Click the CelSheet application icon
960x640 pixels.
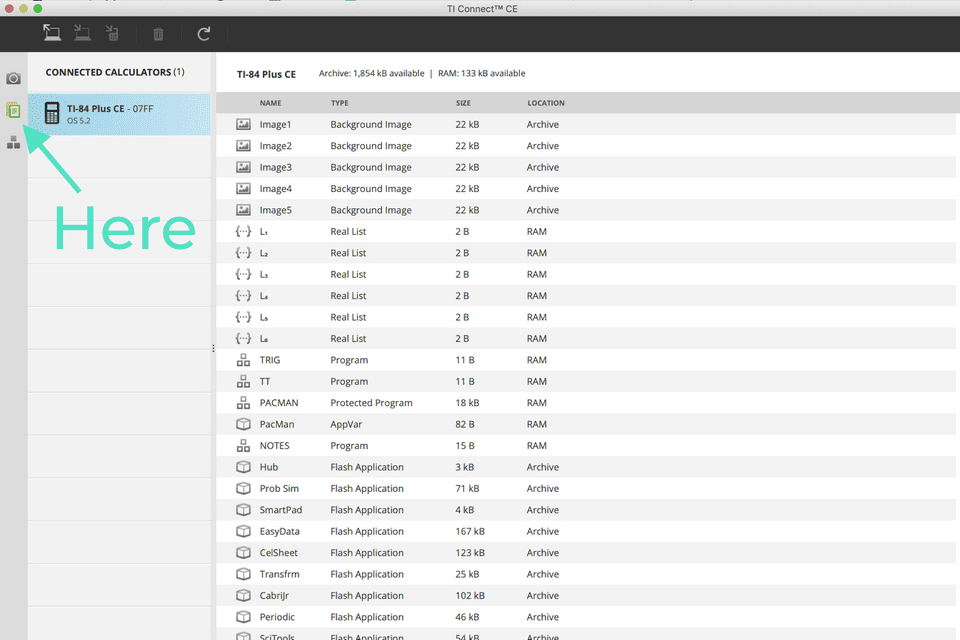coord(243,552)
